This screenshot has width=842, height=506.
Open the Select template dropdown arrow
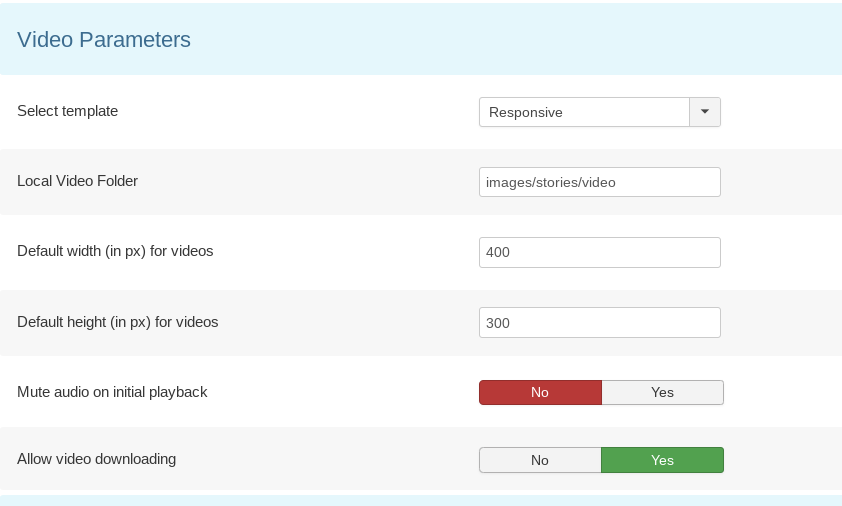(x=705, y=112)
